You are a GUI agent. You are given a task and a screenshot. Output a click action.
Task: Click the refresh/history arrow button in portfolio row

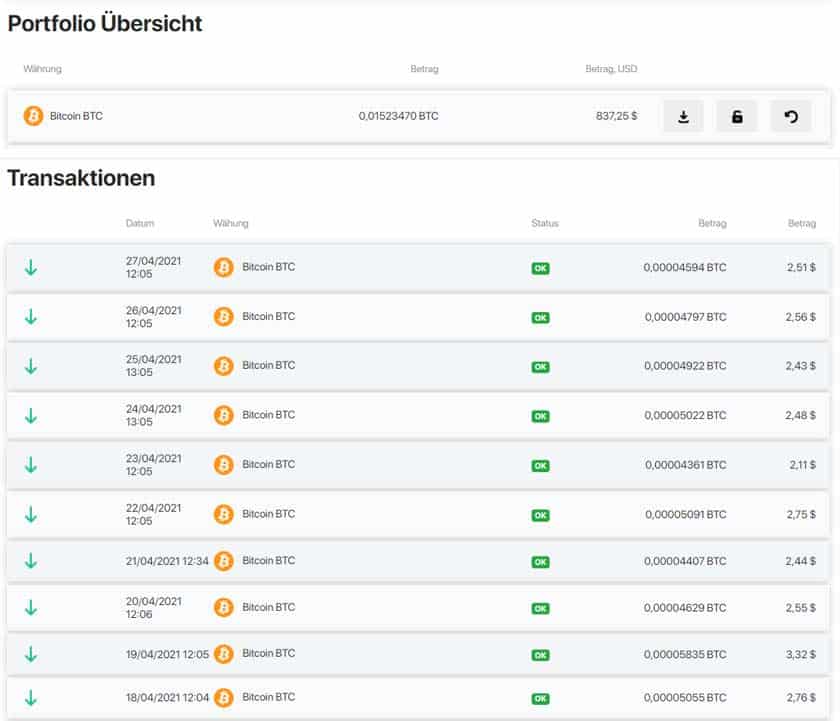click(x=791, y=116)
